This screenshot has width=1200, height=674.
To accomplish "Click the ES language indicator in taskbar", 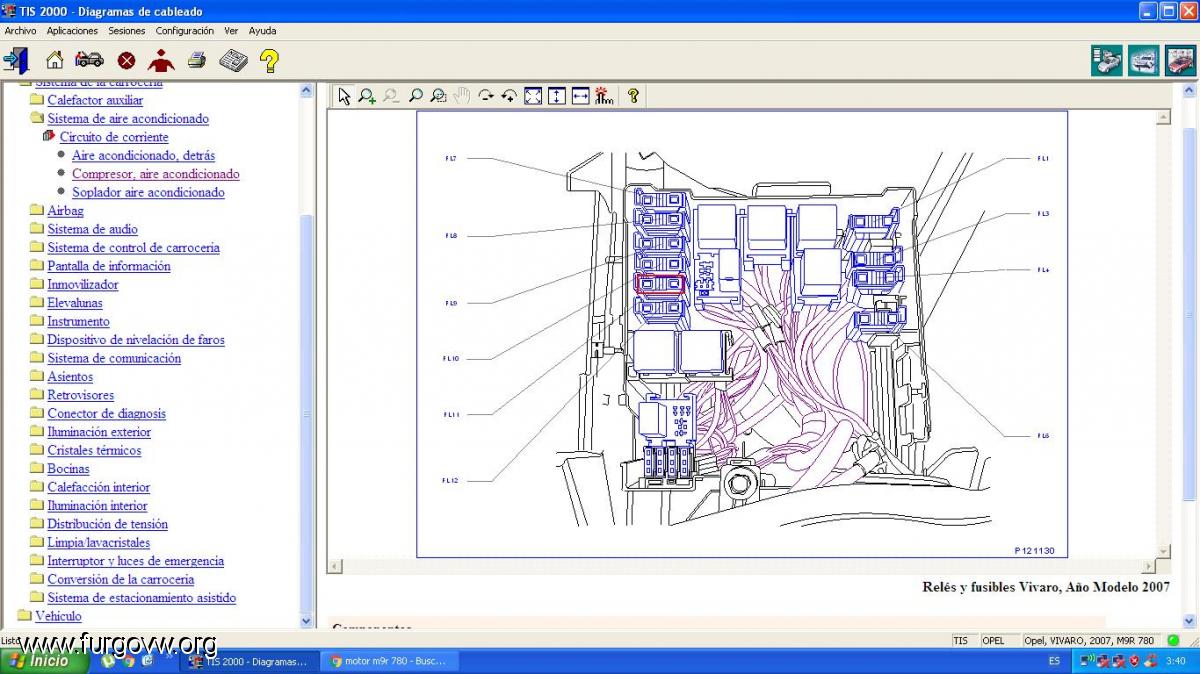I will (1054, 661).
